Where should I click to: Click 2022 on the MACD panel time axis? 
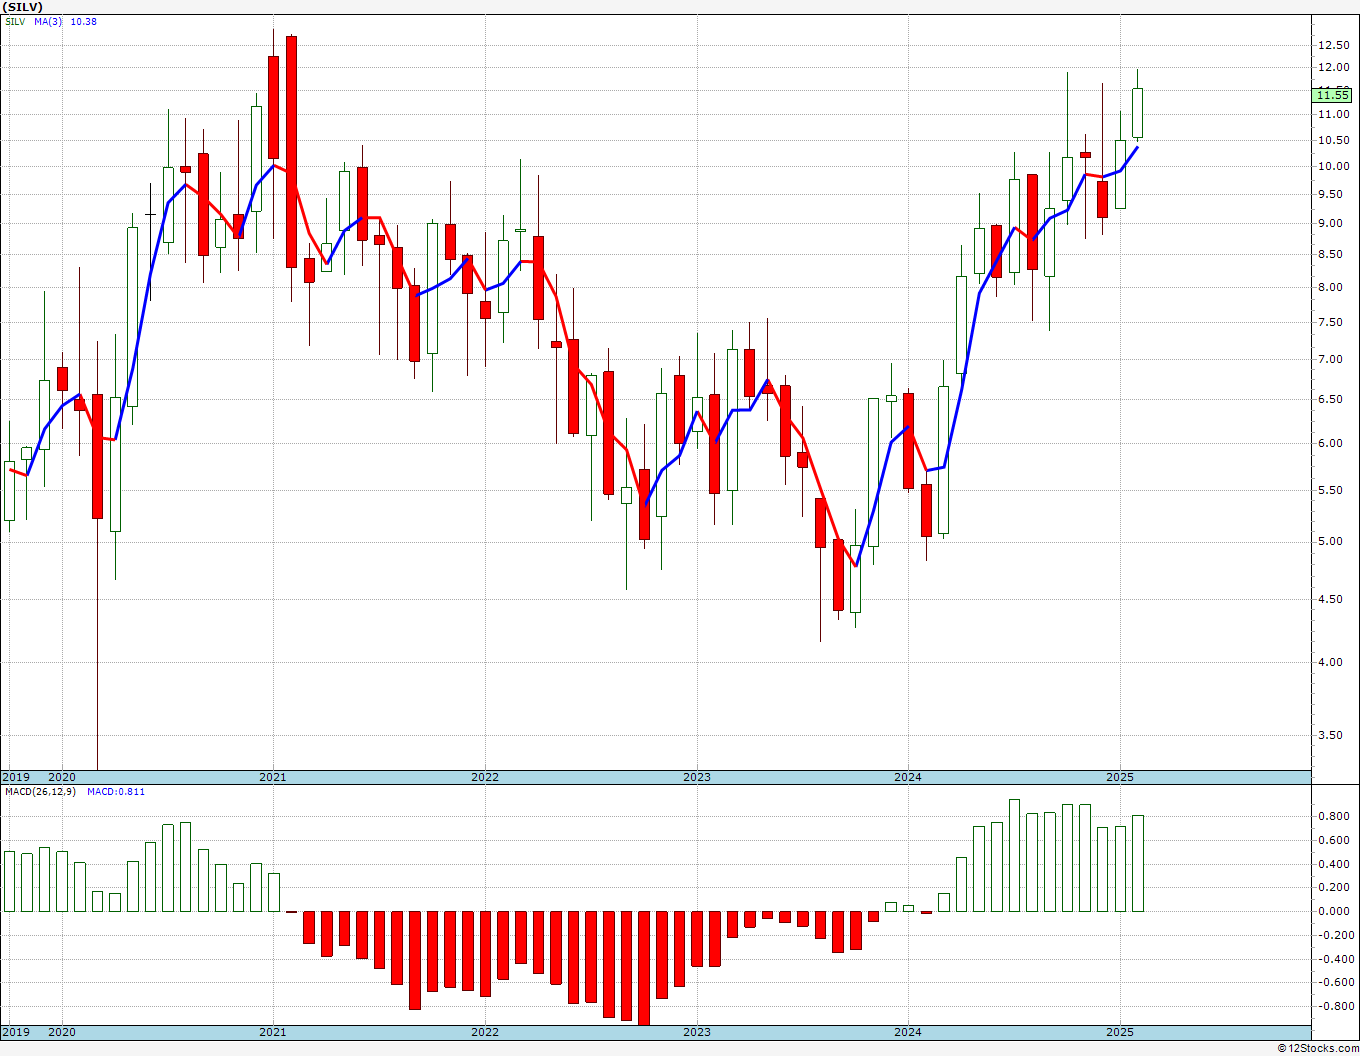[485, 1033]
